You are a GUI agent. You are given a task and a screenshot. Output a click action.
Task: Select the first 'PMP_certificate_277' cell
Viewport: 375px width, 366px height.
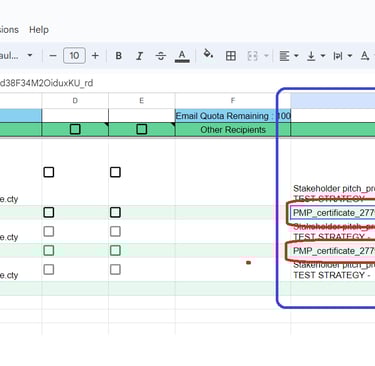(333, 213)
